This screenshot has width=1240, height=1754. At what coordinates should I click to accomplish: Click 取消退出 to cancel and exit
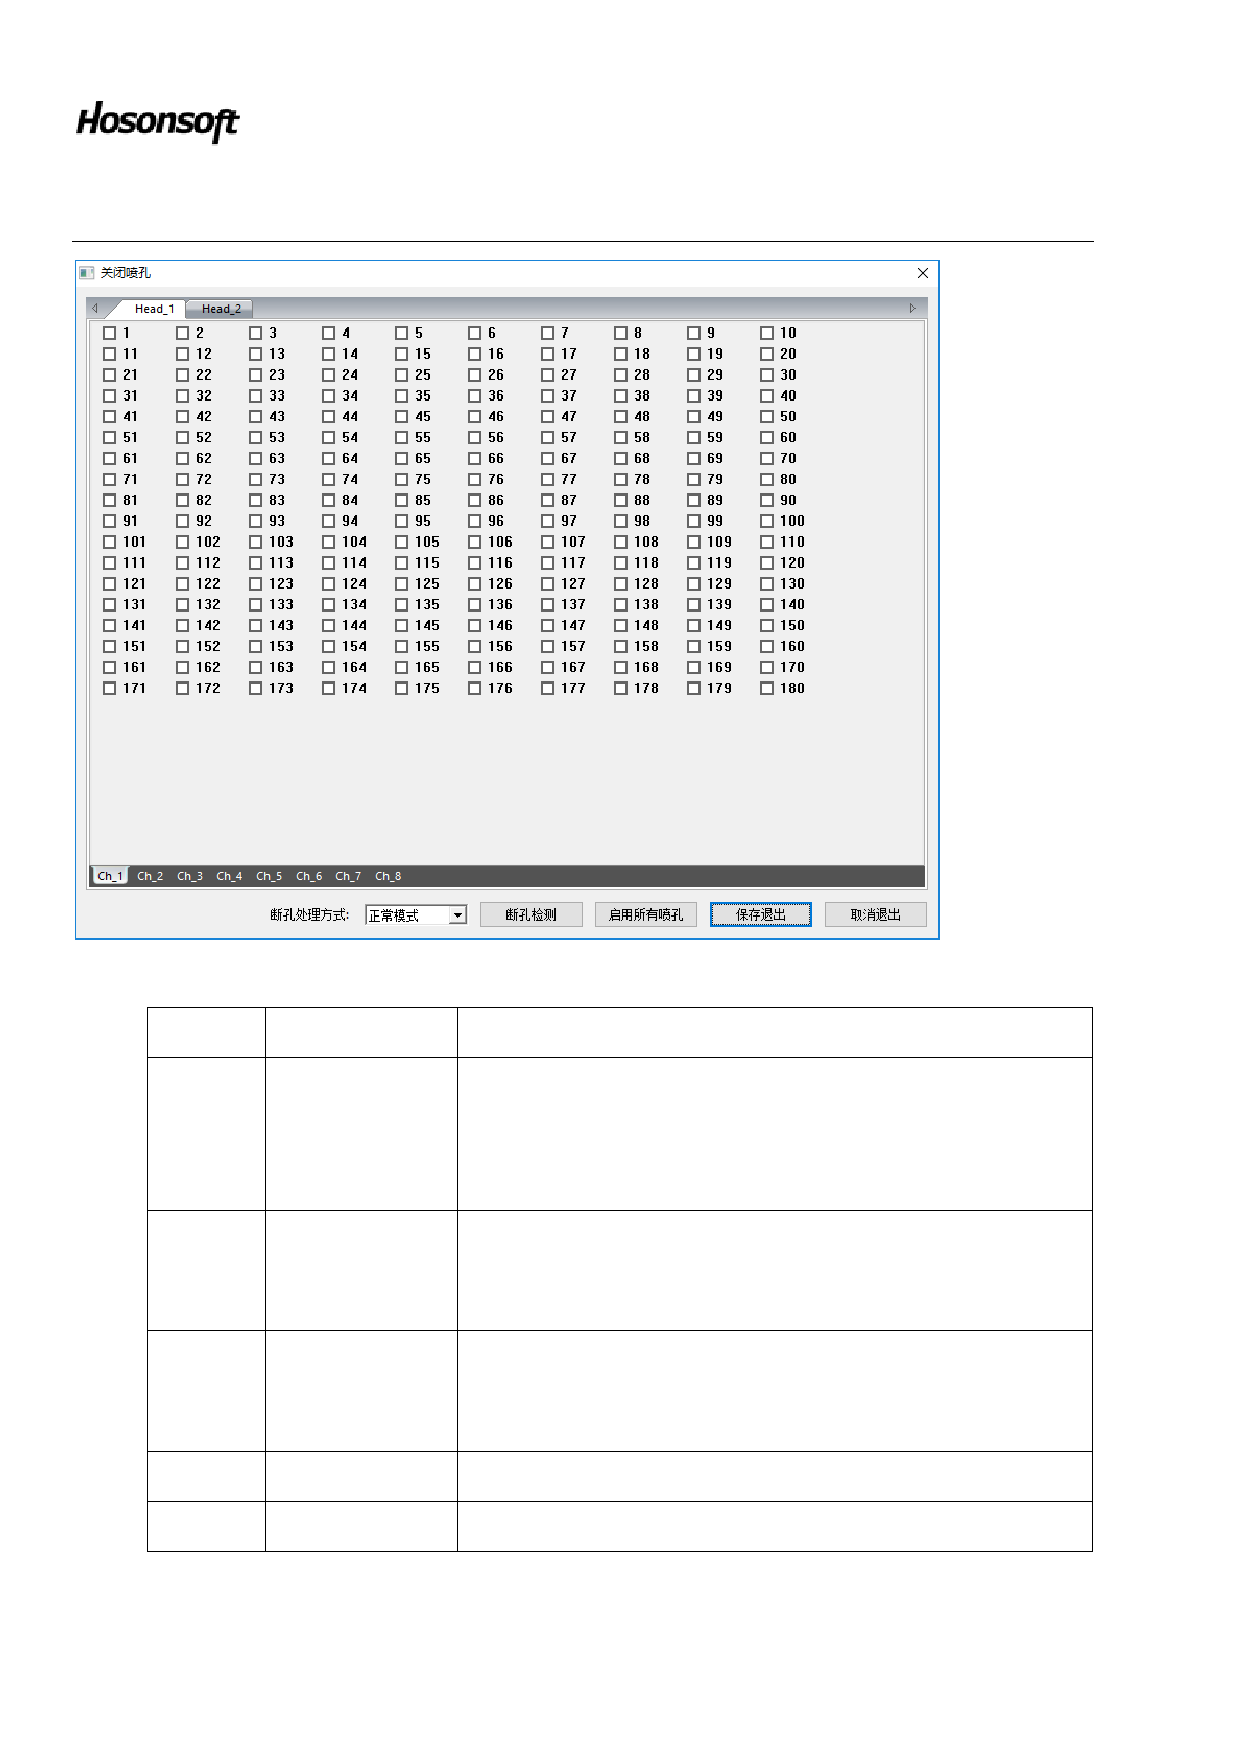click(875, 915)
